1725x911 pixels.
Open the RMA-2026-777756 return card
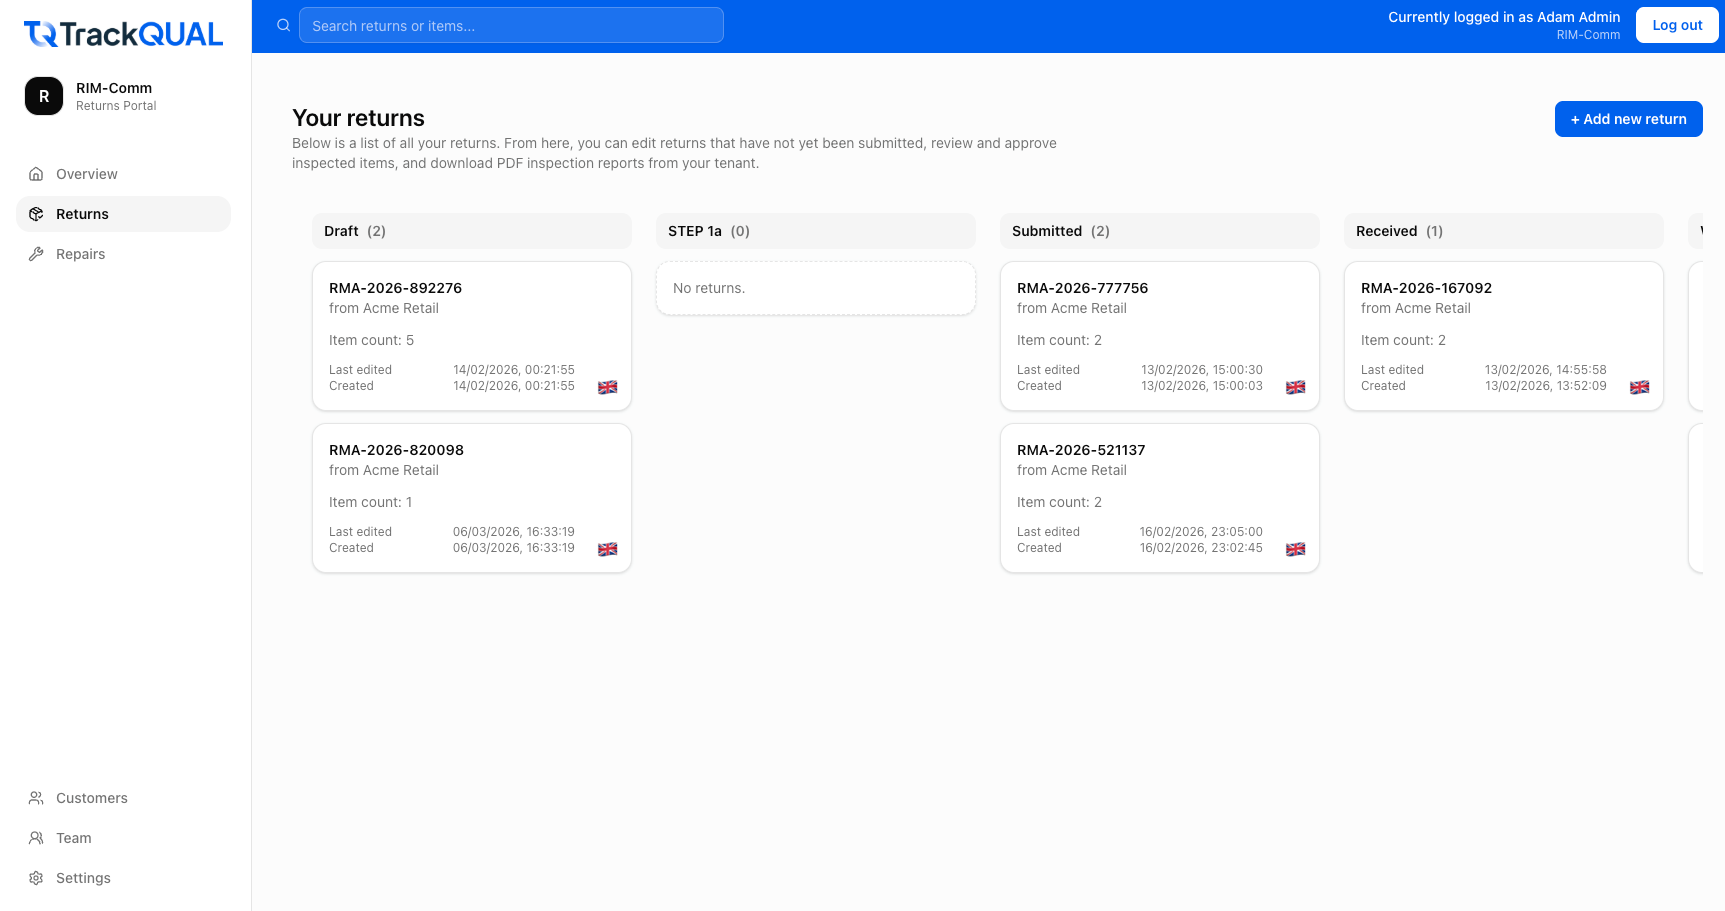1159,335
